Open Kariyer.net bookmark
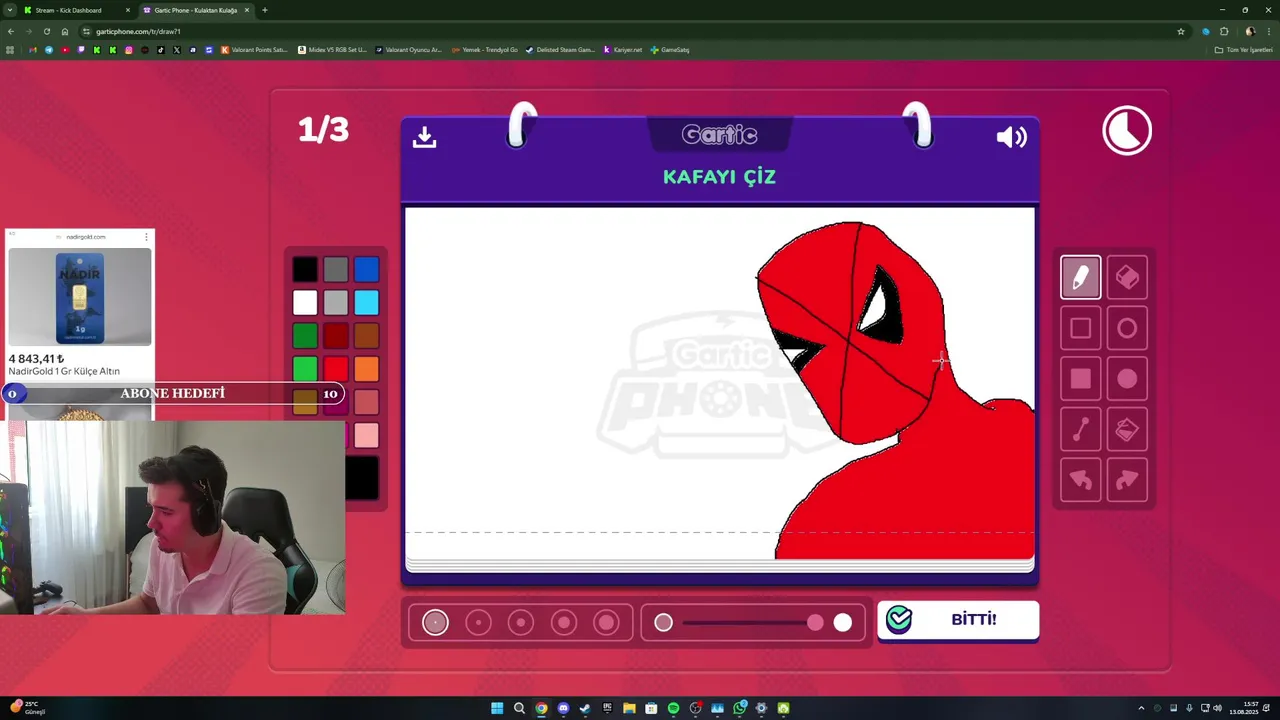Screen dimensions: 1280x720 tap(622, 50)
